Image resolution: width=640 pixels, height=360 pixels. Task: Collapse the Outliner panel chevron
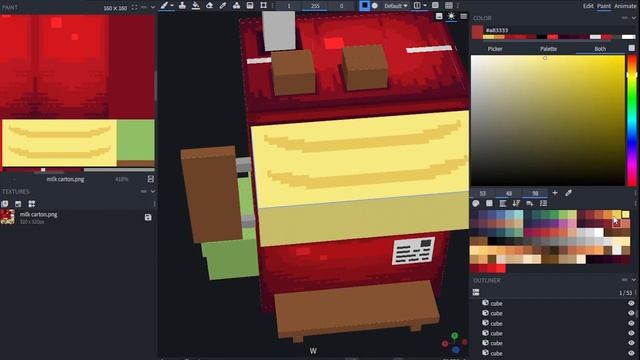(634, 280)
